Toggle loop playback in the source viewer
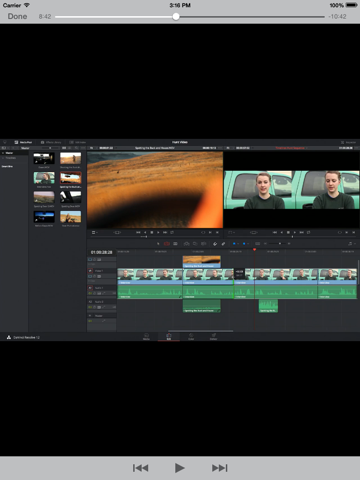The height and width of the screenshot is (480, 360). 172,232
